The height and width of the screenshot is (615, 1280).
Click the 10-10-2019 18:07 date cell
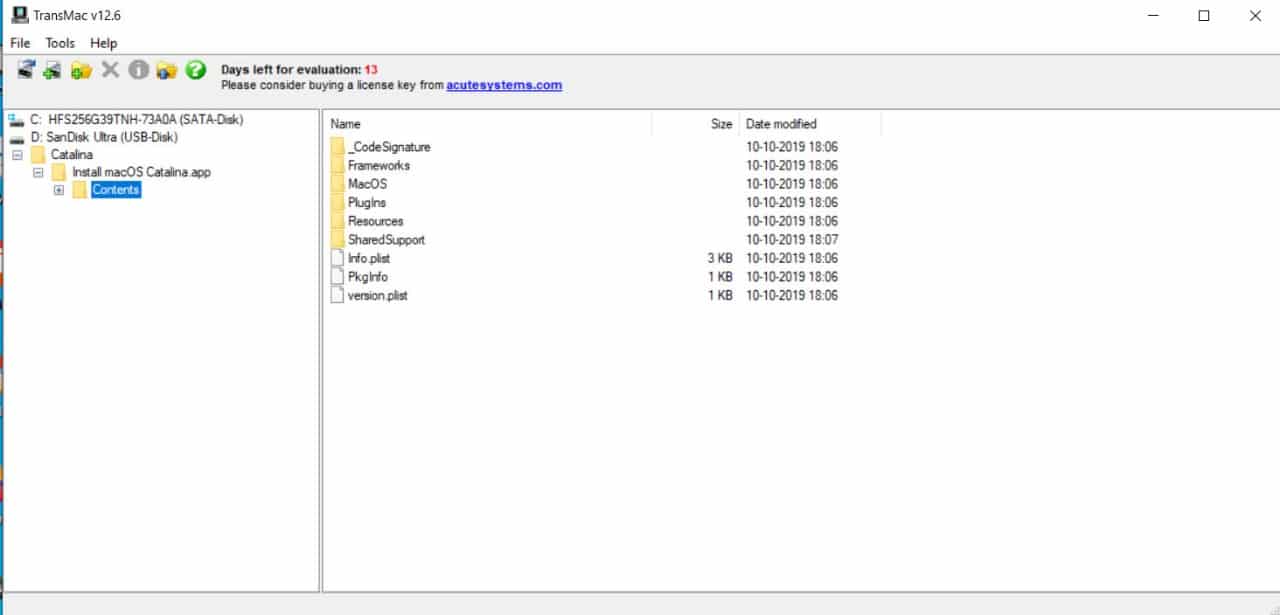coord(792,240)
